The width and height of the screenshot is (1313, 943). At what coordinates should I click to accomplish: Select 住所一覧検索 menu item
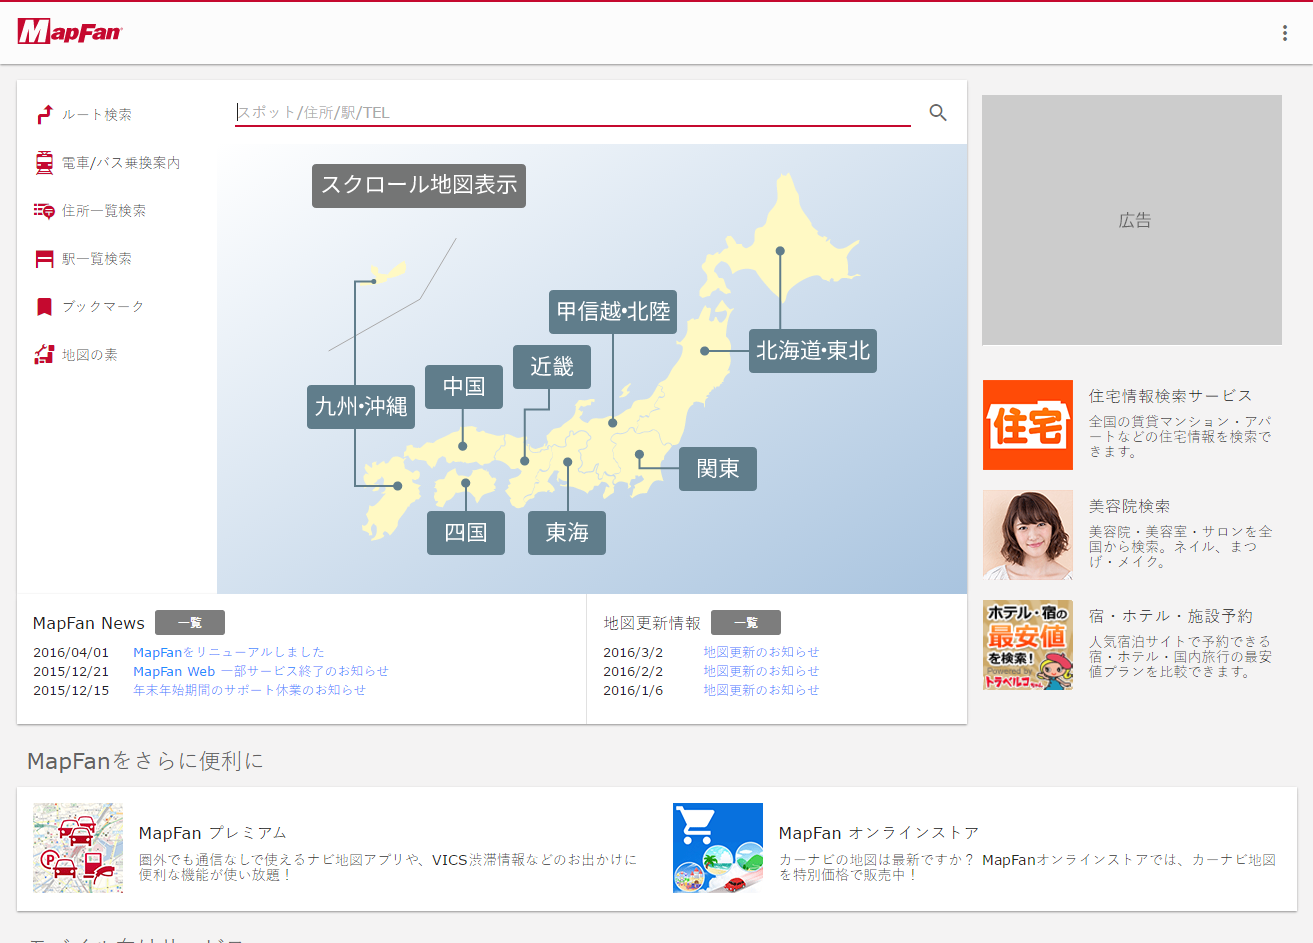pos(104,211)
